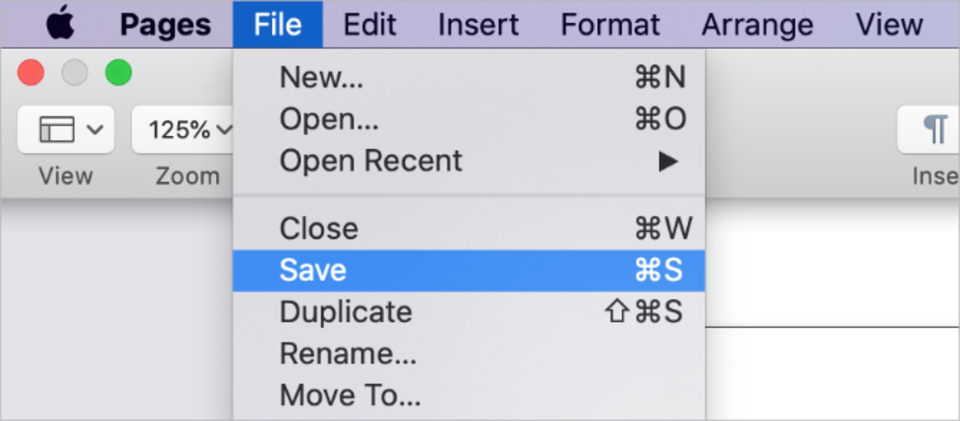The image size is (960, 421).
Task: Click the paragraph mark Insert icon
Action: click(x=935, y=130)
